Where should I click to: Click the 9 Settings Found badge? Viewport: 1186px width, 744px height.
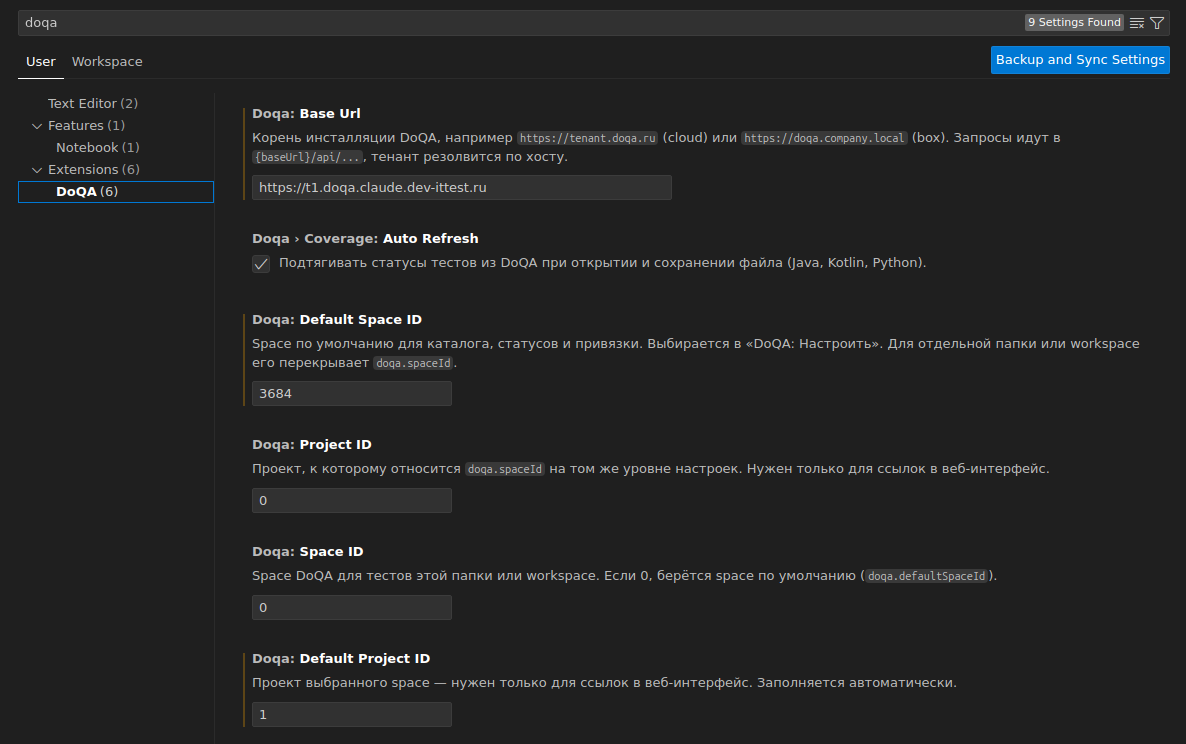1074,23
